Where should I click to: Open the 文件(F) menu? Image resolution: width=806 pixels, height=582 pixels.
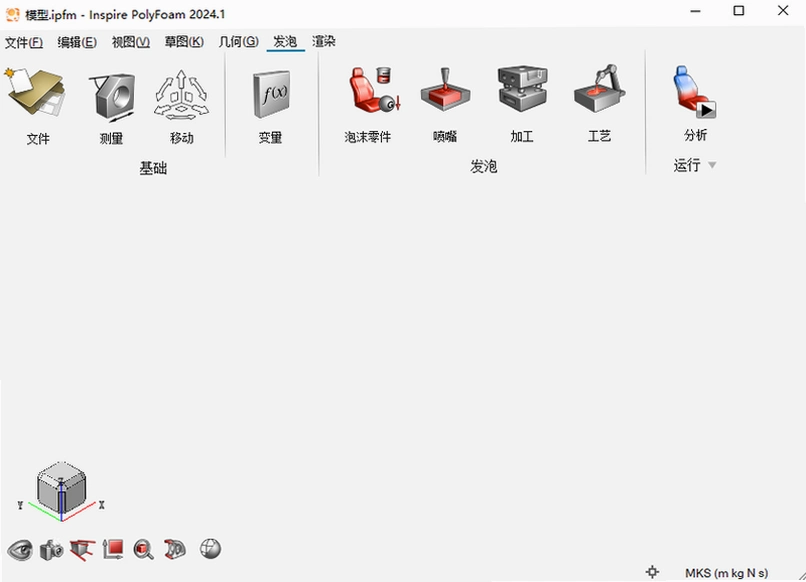[x=24, y=42]
